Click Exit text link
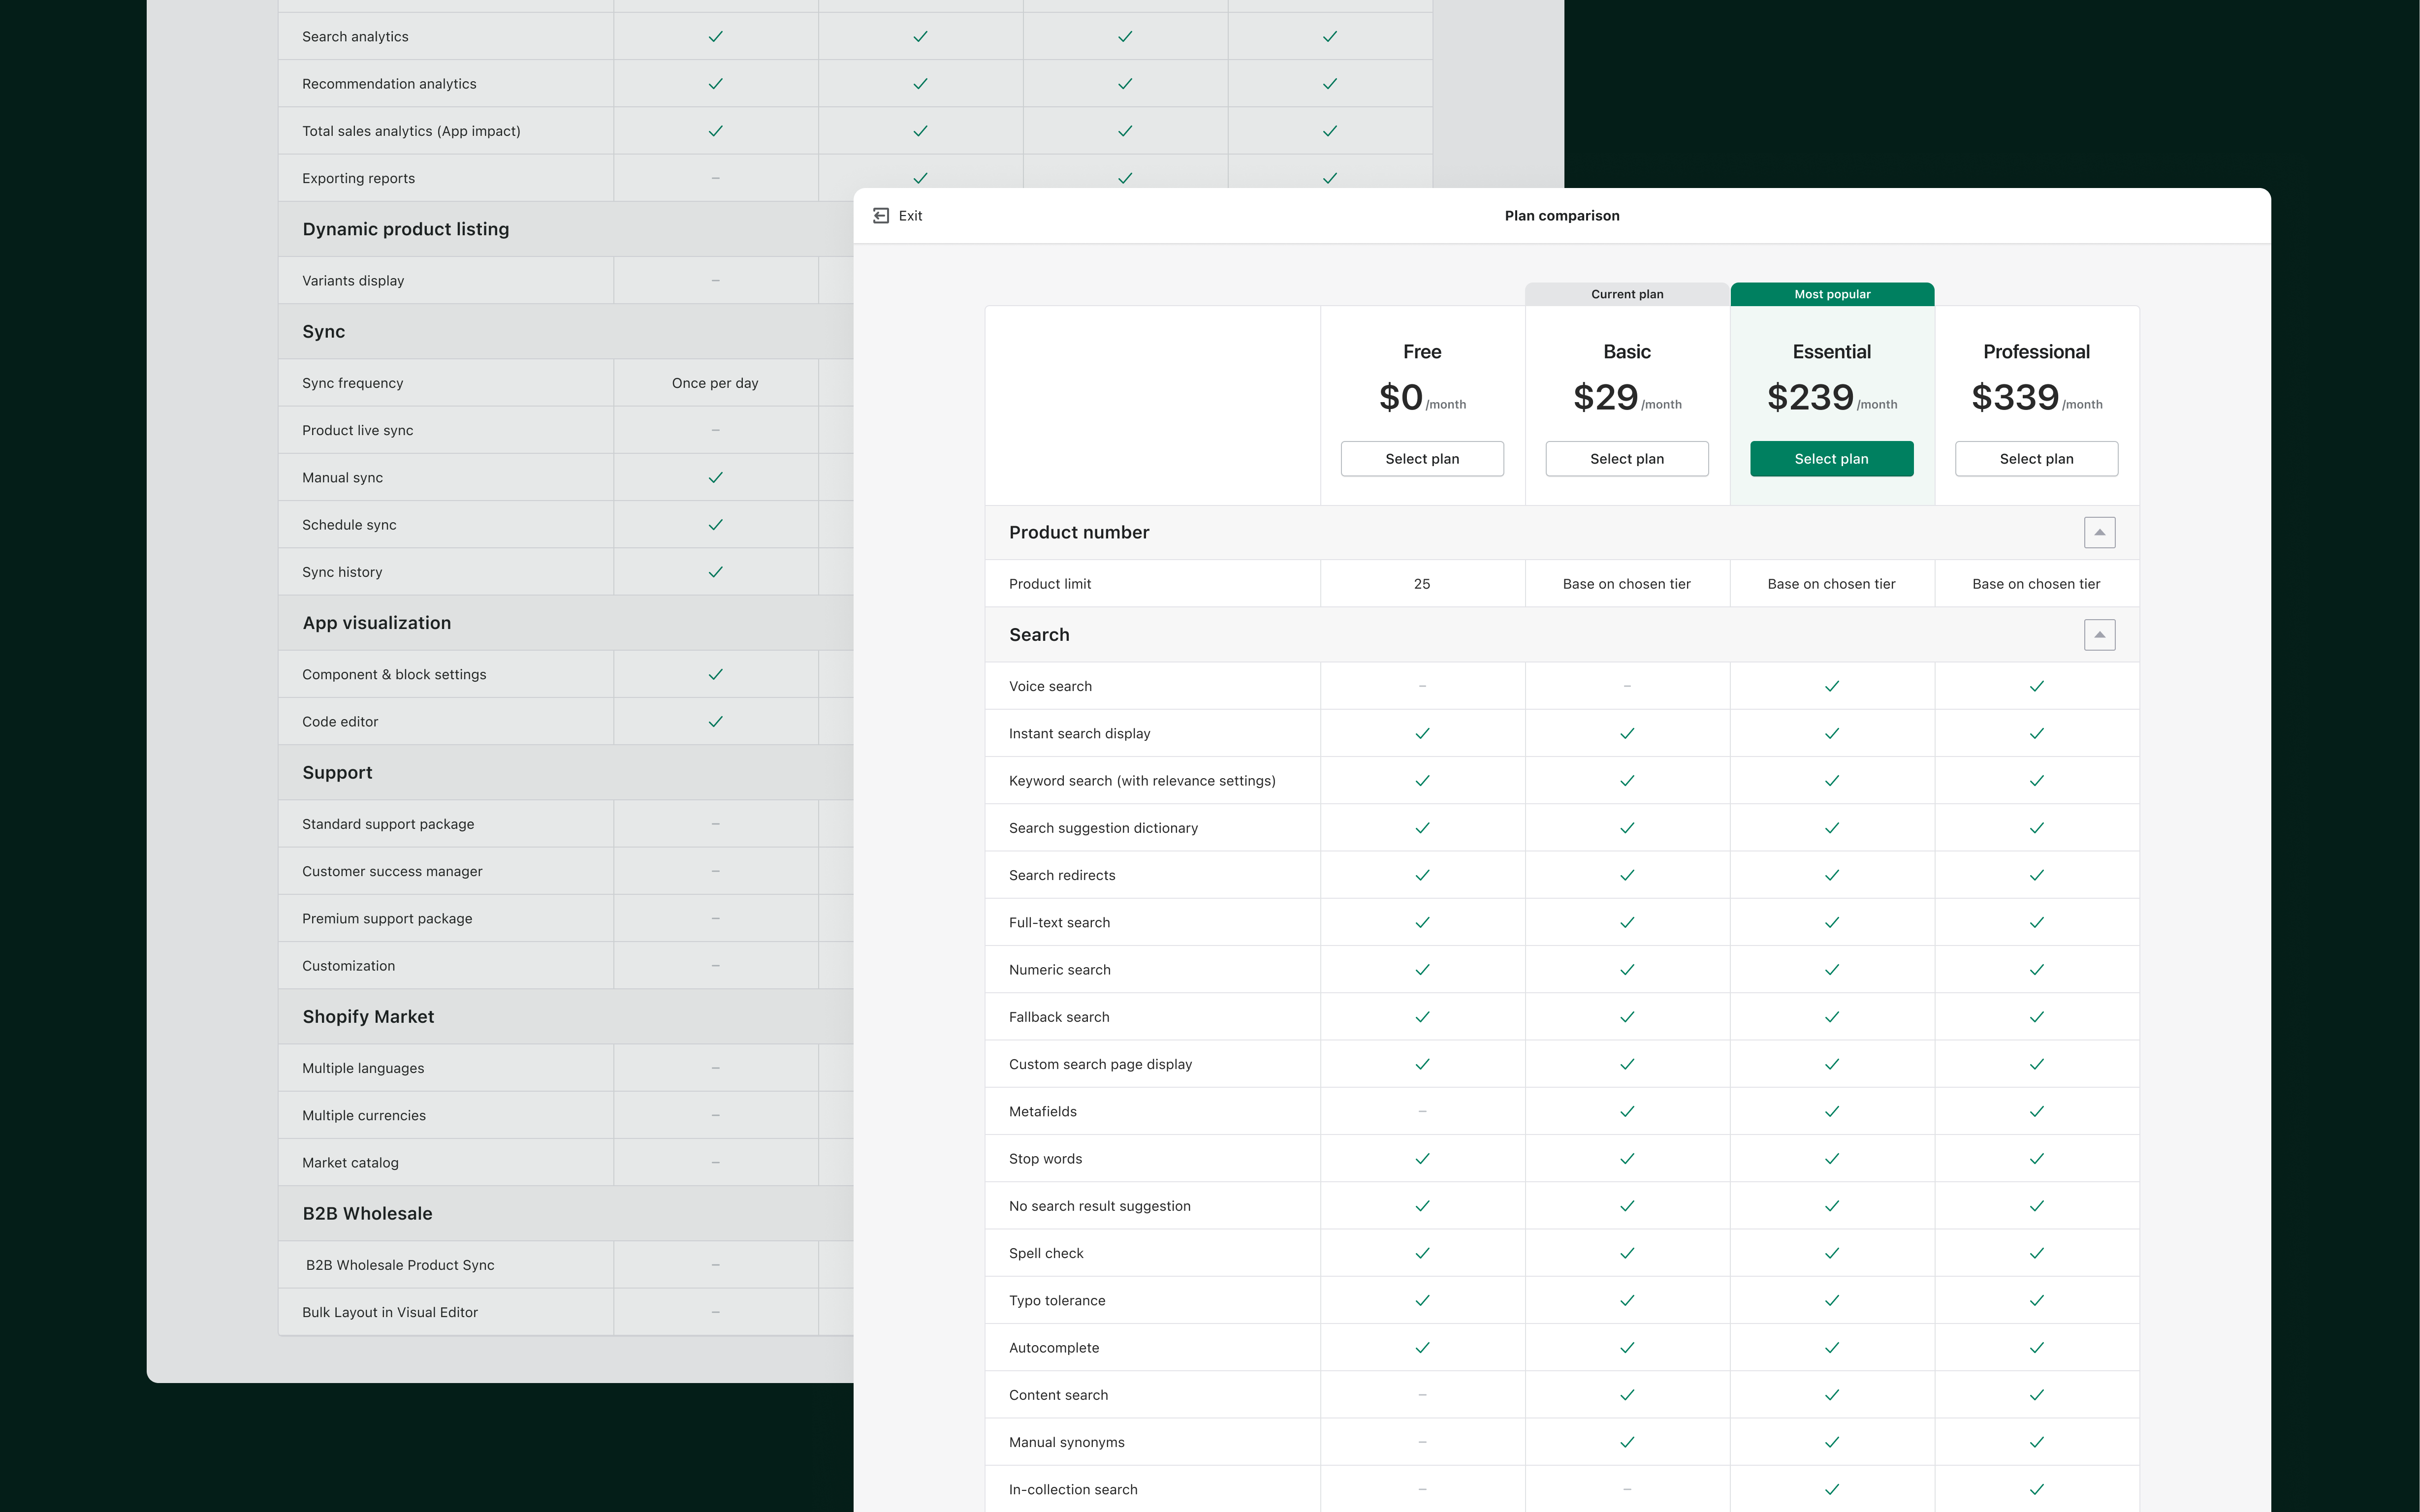The height and width of the screenshot is (1512, 2420). (910, 215)
